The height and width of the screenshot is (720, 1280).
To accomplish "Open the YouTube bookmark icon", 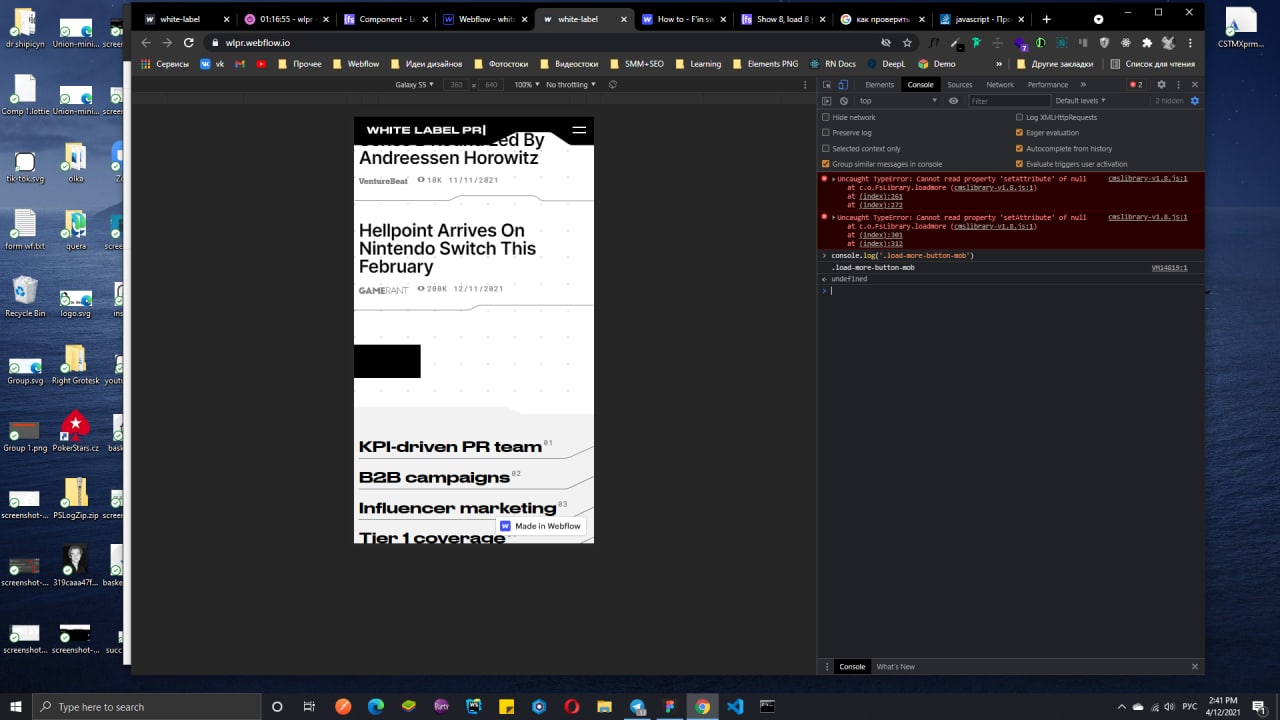I will (x=261, y=64).
